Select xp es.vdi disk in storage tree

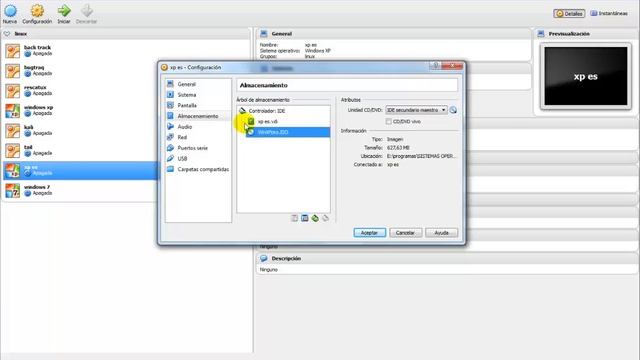coord(267,121)
